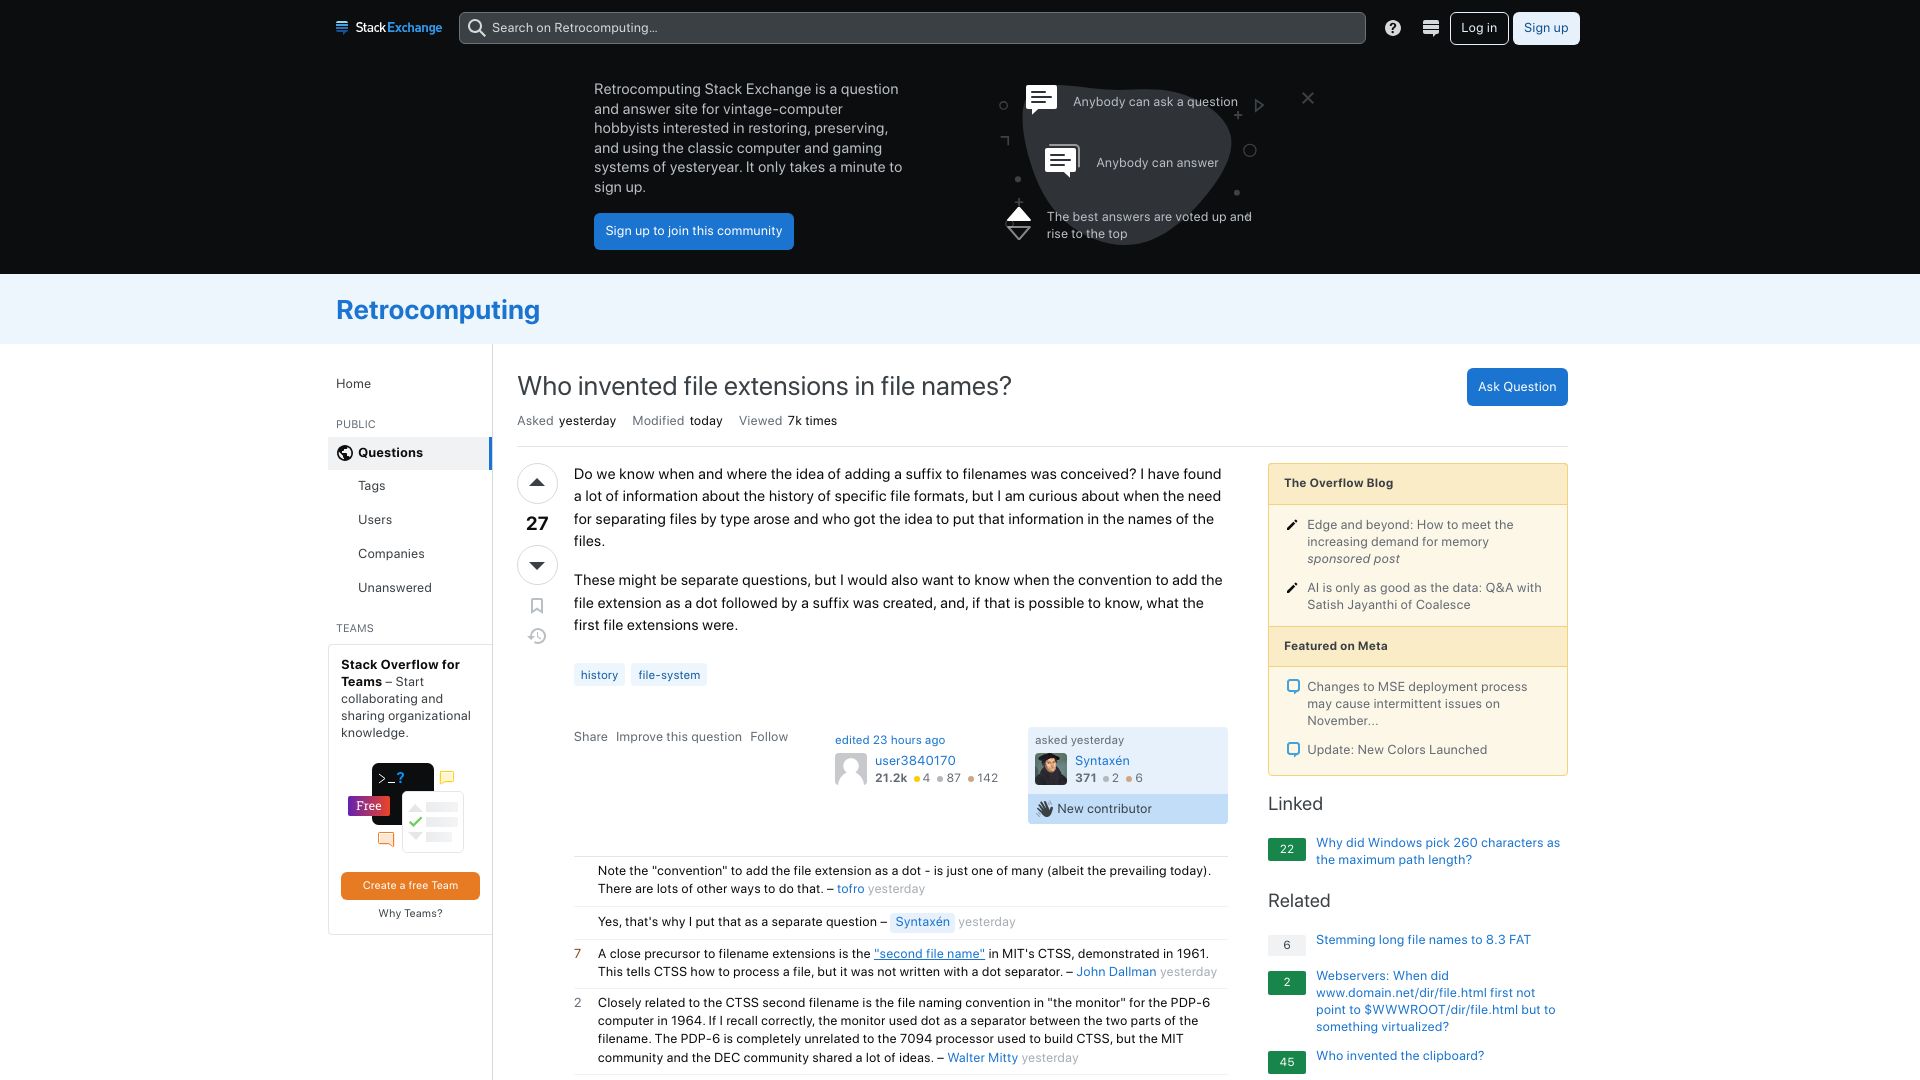Open the Stack Exchange sites list icon
This screenshot has width=1920, height=1080.
pyautogui.click(x=1431, y=28)
